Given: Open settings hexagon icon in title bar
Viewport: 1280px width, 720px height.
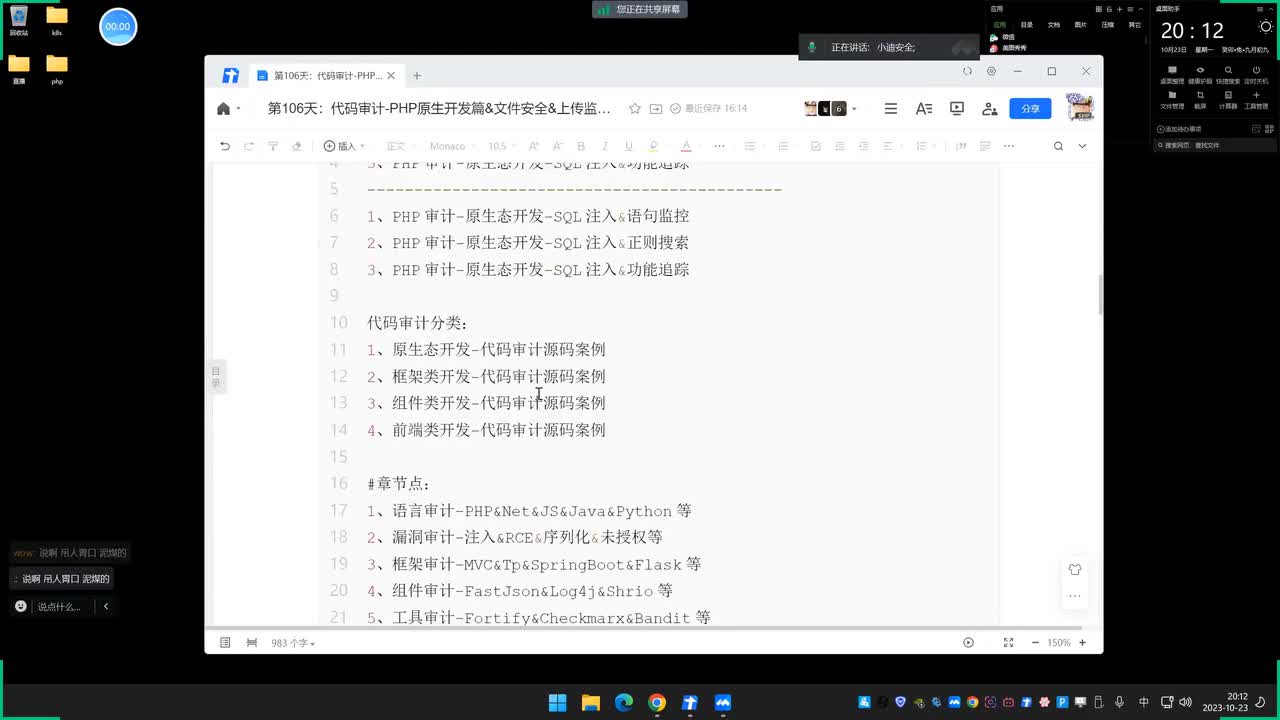Looking at the screenshot, I should (x=991, y=71).
